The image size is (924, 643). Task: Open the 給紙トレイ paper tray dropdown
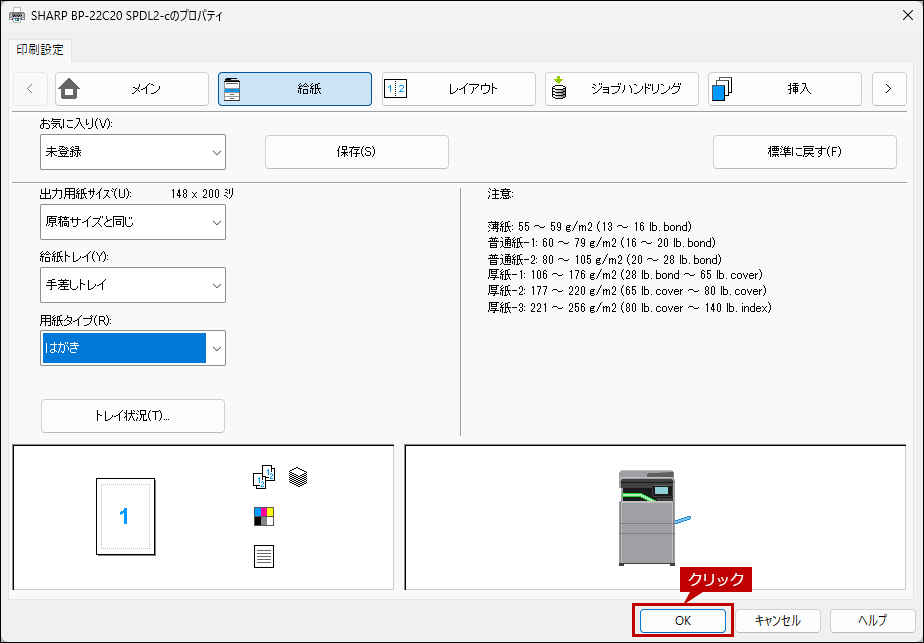click(133, 286)
